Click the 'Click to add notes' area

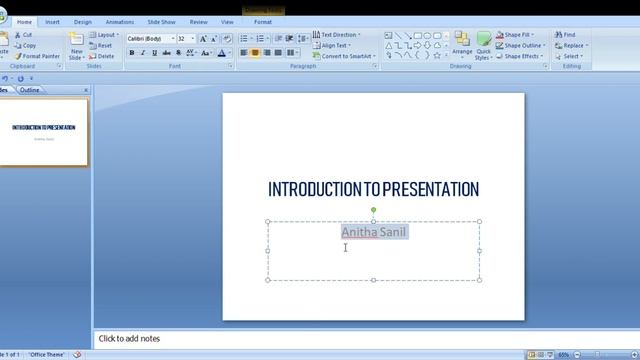coord(367,339)
